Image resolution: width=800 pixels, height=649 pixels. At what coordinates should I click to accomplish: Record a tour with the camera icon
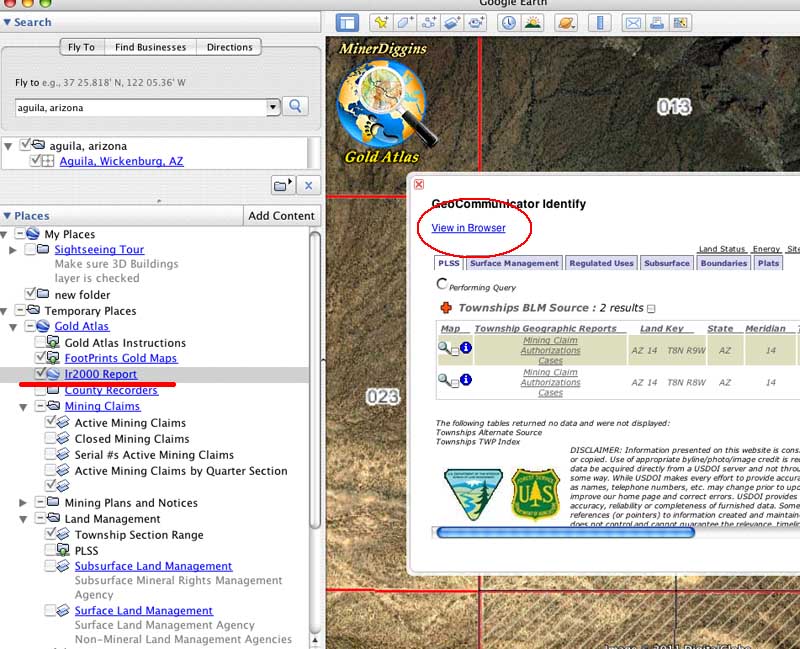pos(476,23)
